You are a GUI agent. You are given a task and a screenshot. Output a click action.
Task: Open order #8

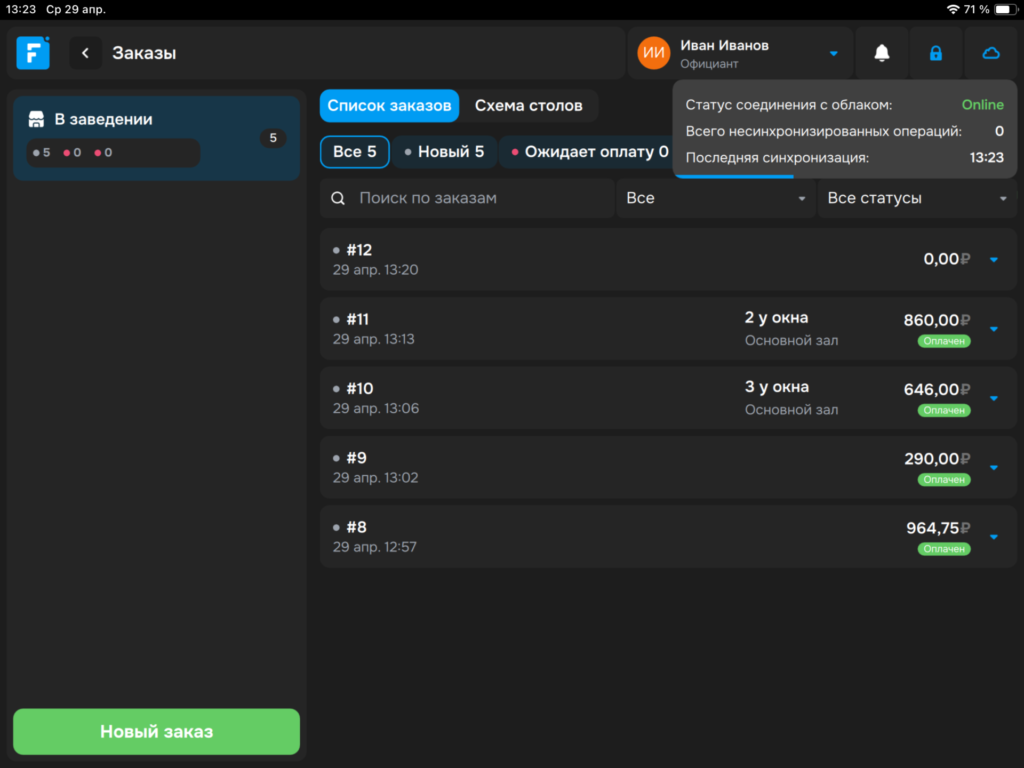pos(668,536)
